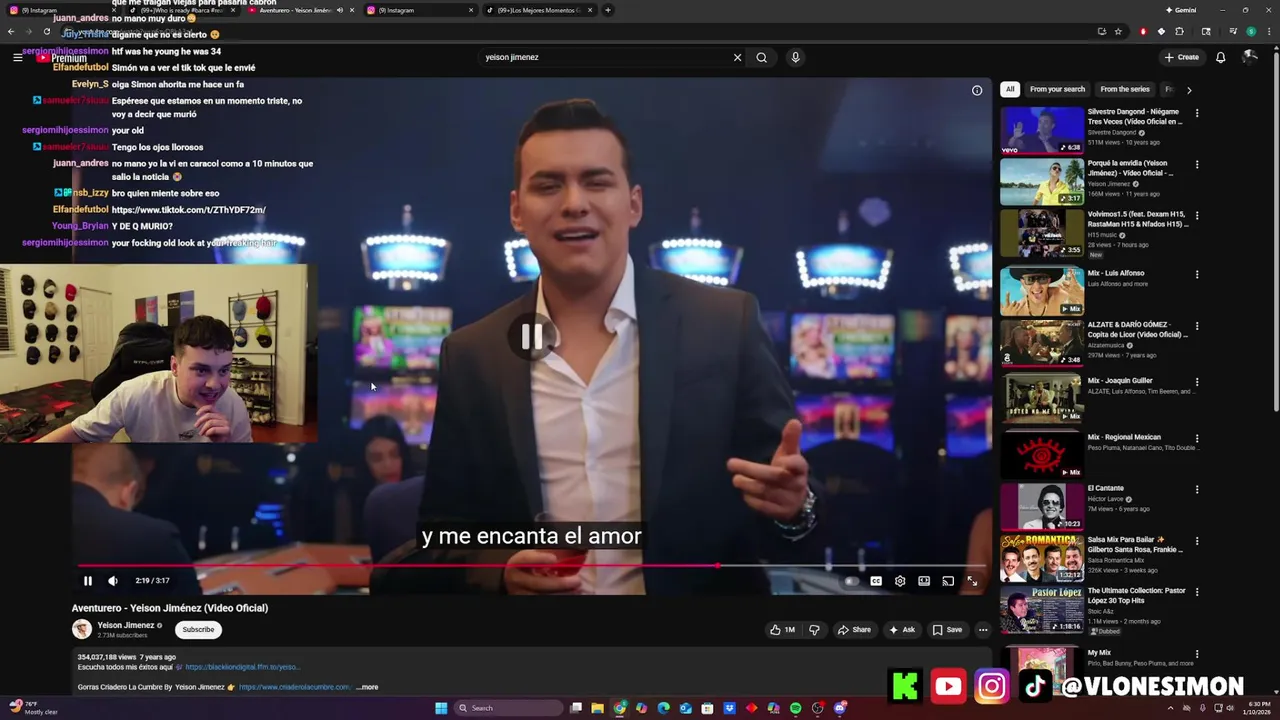Start voice search with microphone
The height and width of the screenshot is (720, 1280).
point(795,57)
